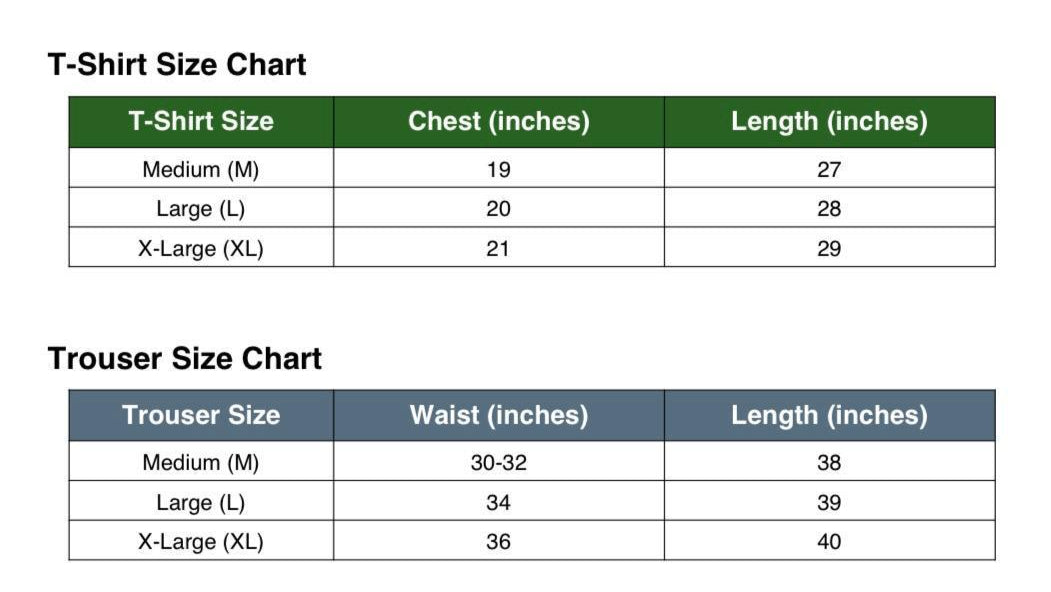The height and width of the screenshot is (592, 1051).
Task: Select the chest value 21 cell
Action: tap(498, 249)
